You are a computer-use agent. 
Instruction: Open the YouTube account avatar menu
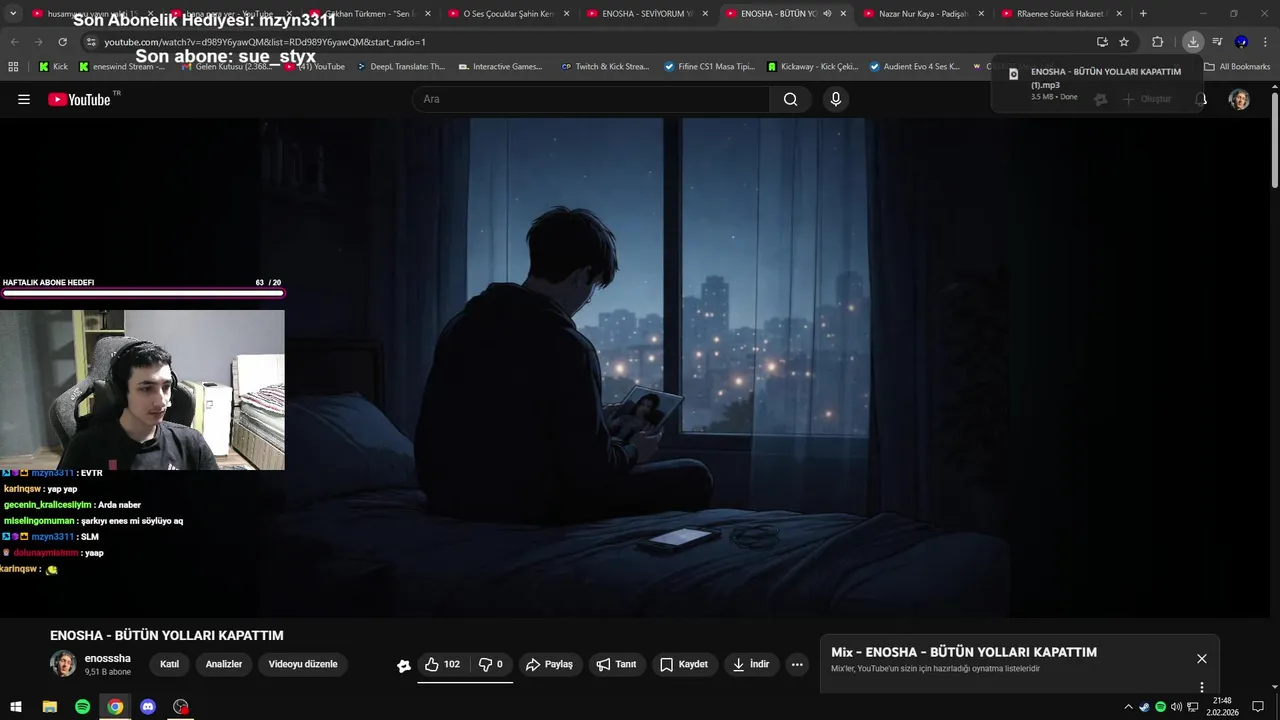1239,99
